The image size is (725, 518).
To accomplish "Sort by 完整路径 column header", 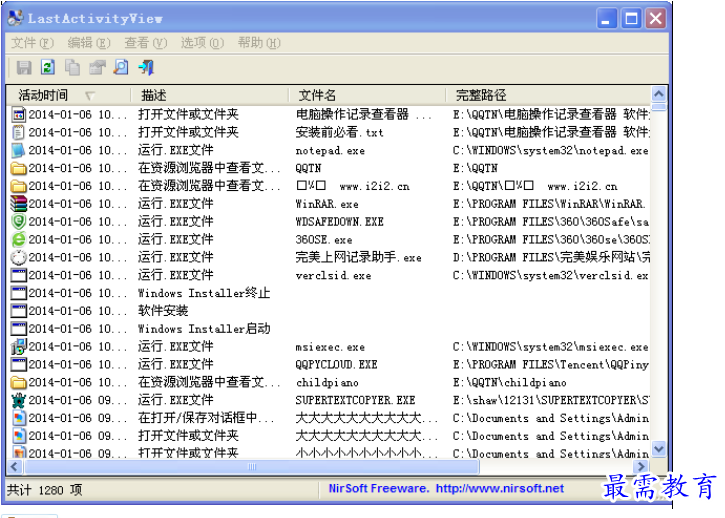I will pos(548,95).
